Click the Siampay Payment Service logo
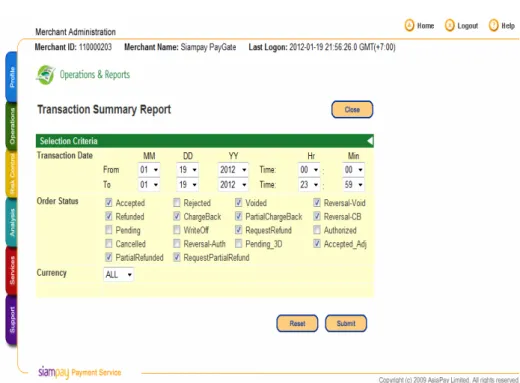520x383 pixels. pyautogui.click(x=79, y=372)
